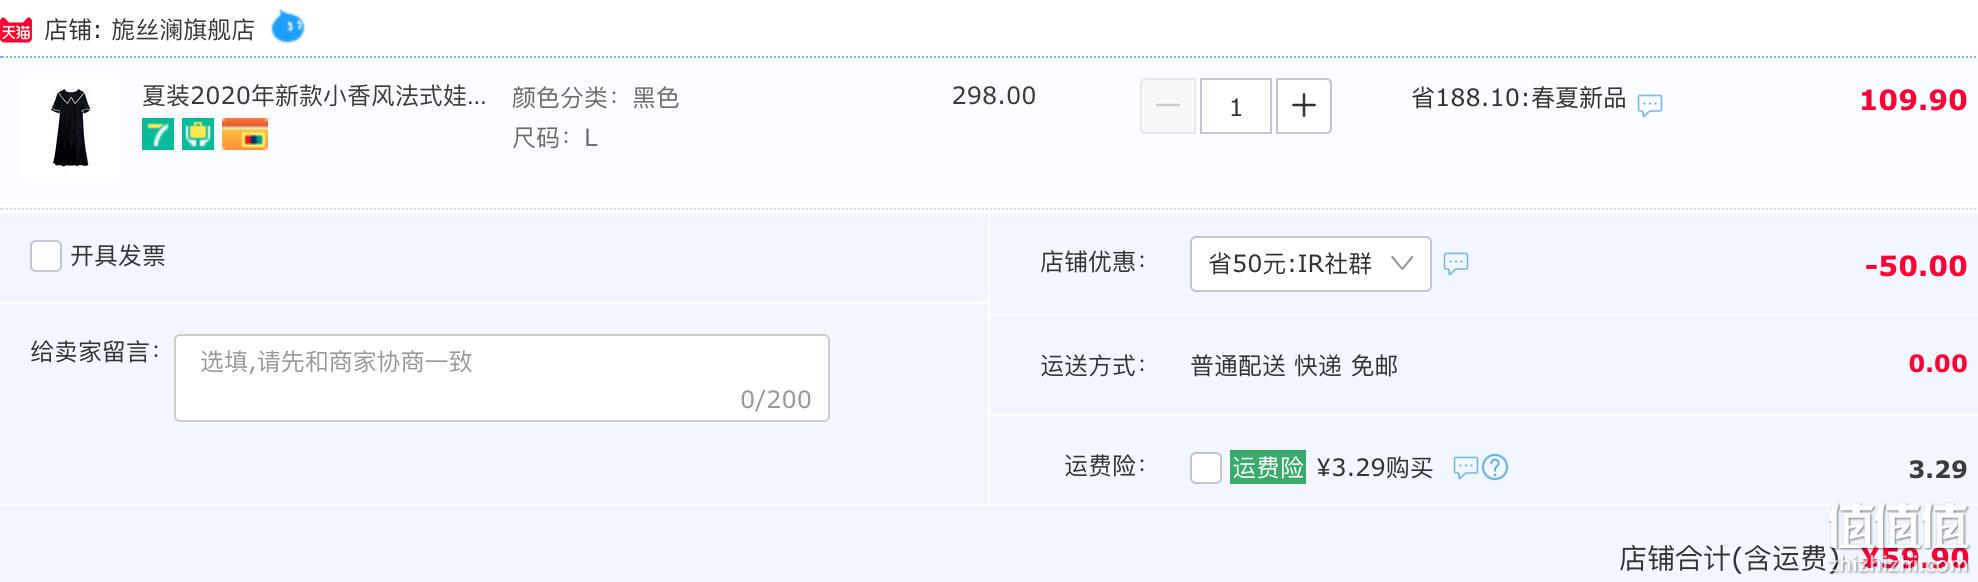Check the 运费险 purchase checkbox
Screen dimensions: 1978x582
point(1206,467)
